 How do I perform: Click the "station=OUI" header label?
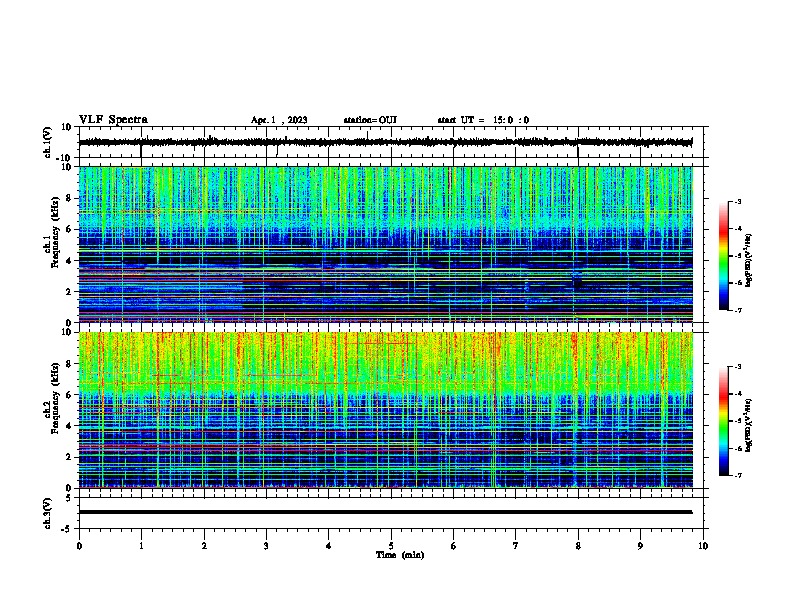[370, 120]
